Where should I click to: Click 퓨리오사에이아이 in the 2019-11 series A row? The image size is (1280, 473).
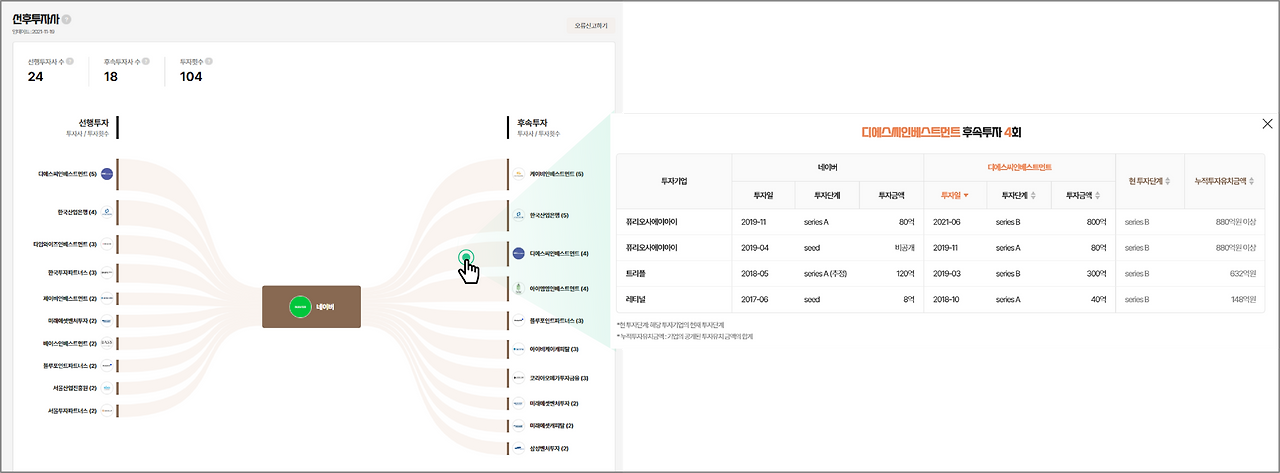[652, 222]
